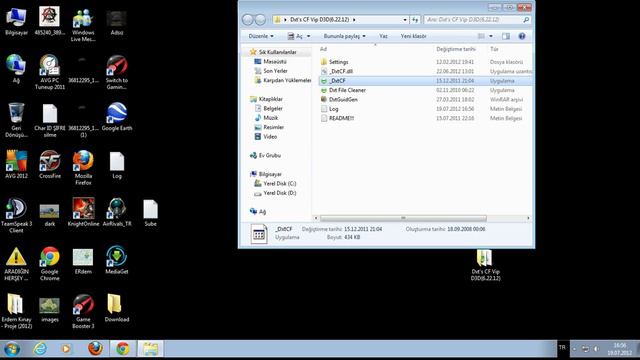Click the Firefox taskbar icon

(96, 349)
